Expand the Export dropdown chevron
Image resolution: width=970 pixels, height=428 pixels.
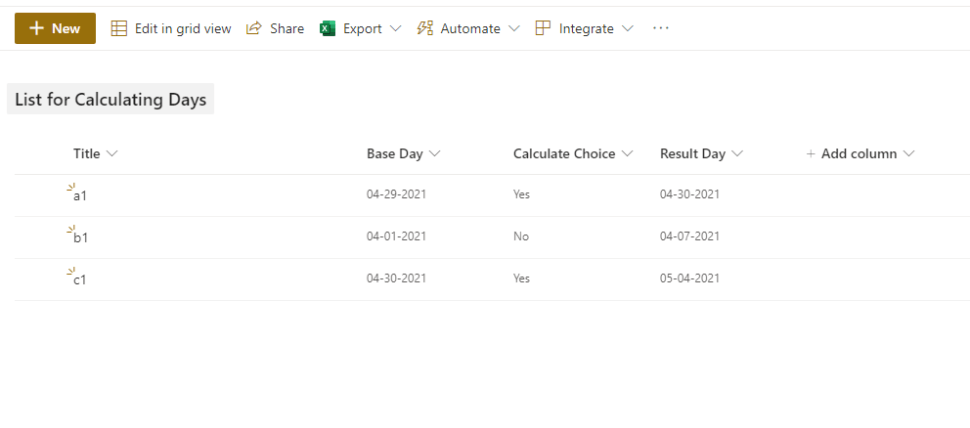(x=396, y=28)
